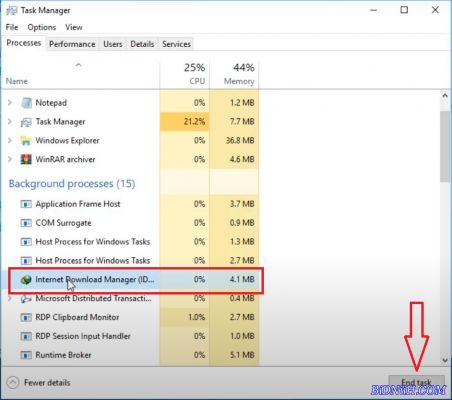Click the RDP Session Input Handler icon

point(26,336)
